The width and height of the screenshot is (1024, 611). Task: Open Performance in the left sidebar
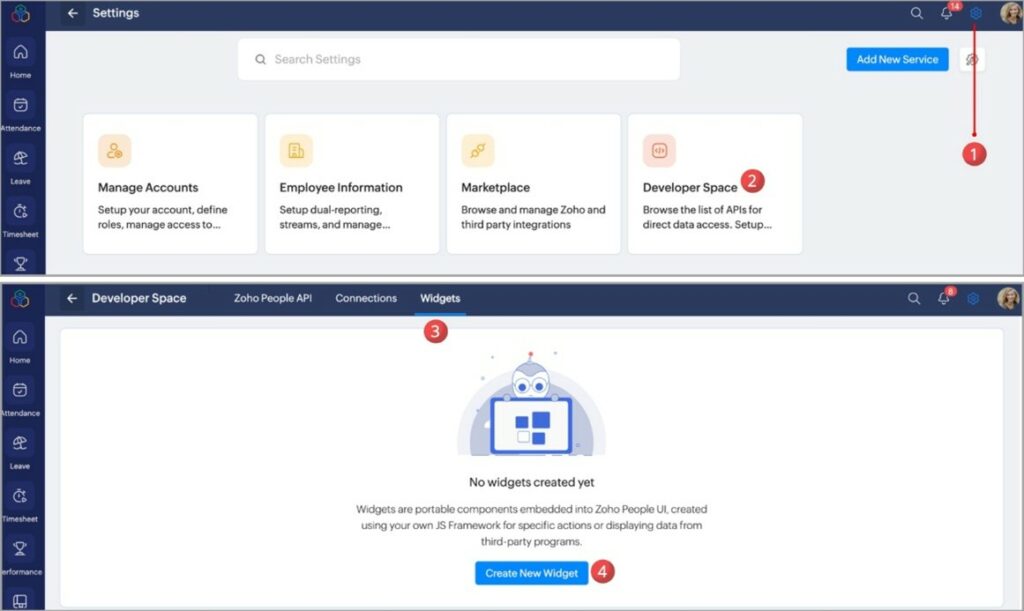tap(20, 553)
